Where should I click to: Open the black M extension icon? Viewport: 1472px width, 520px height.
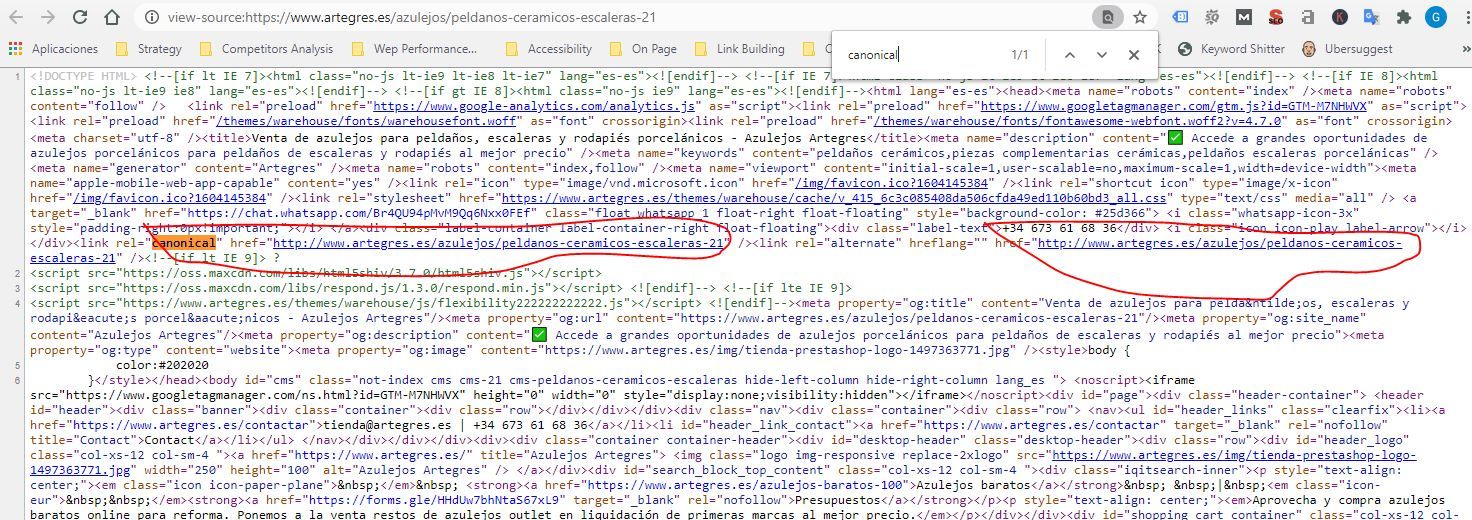click(x=1243, y=17)
